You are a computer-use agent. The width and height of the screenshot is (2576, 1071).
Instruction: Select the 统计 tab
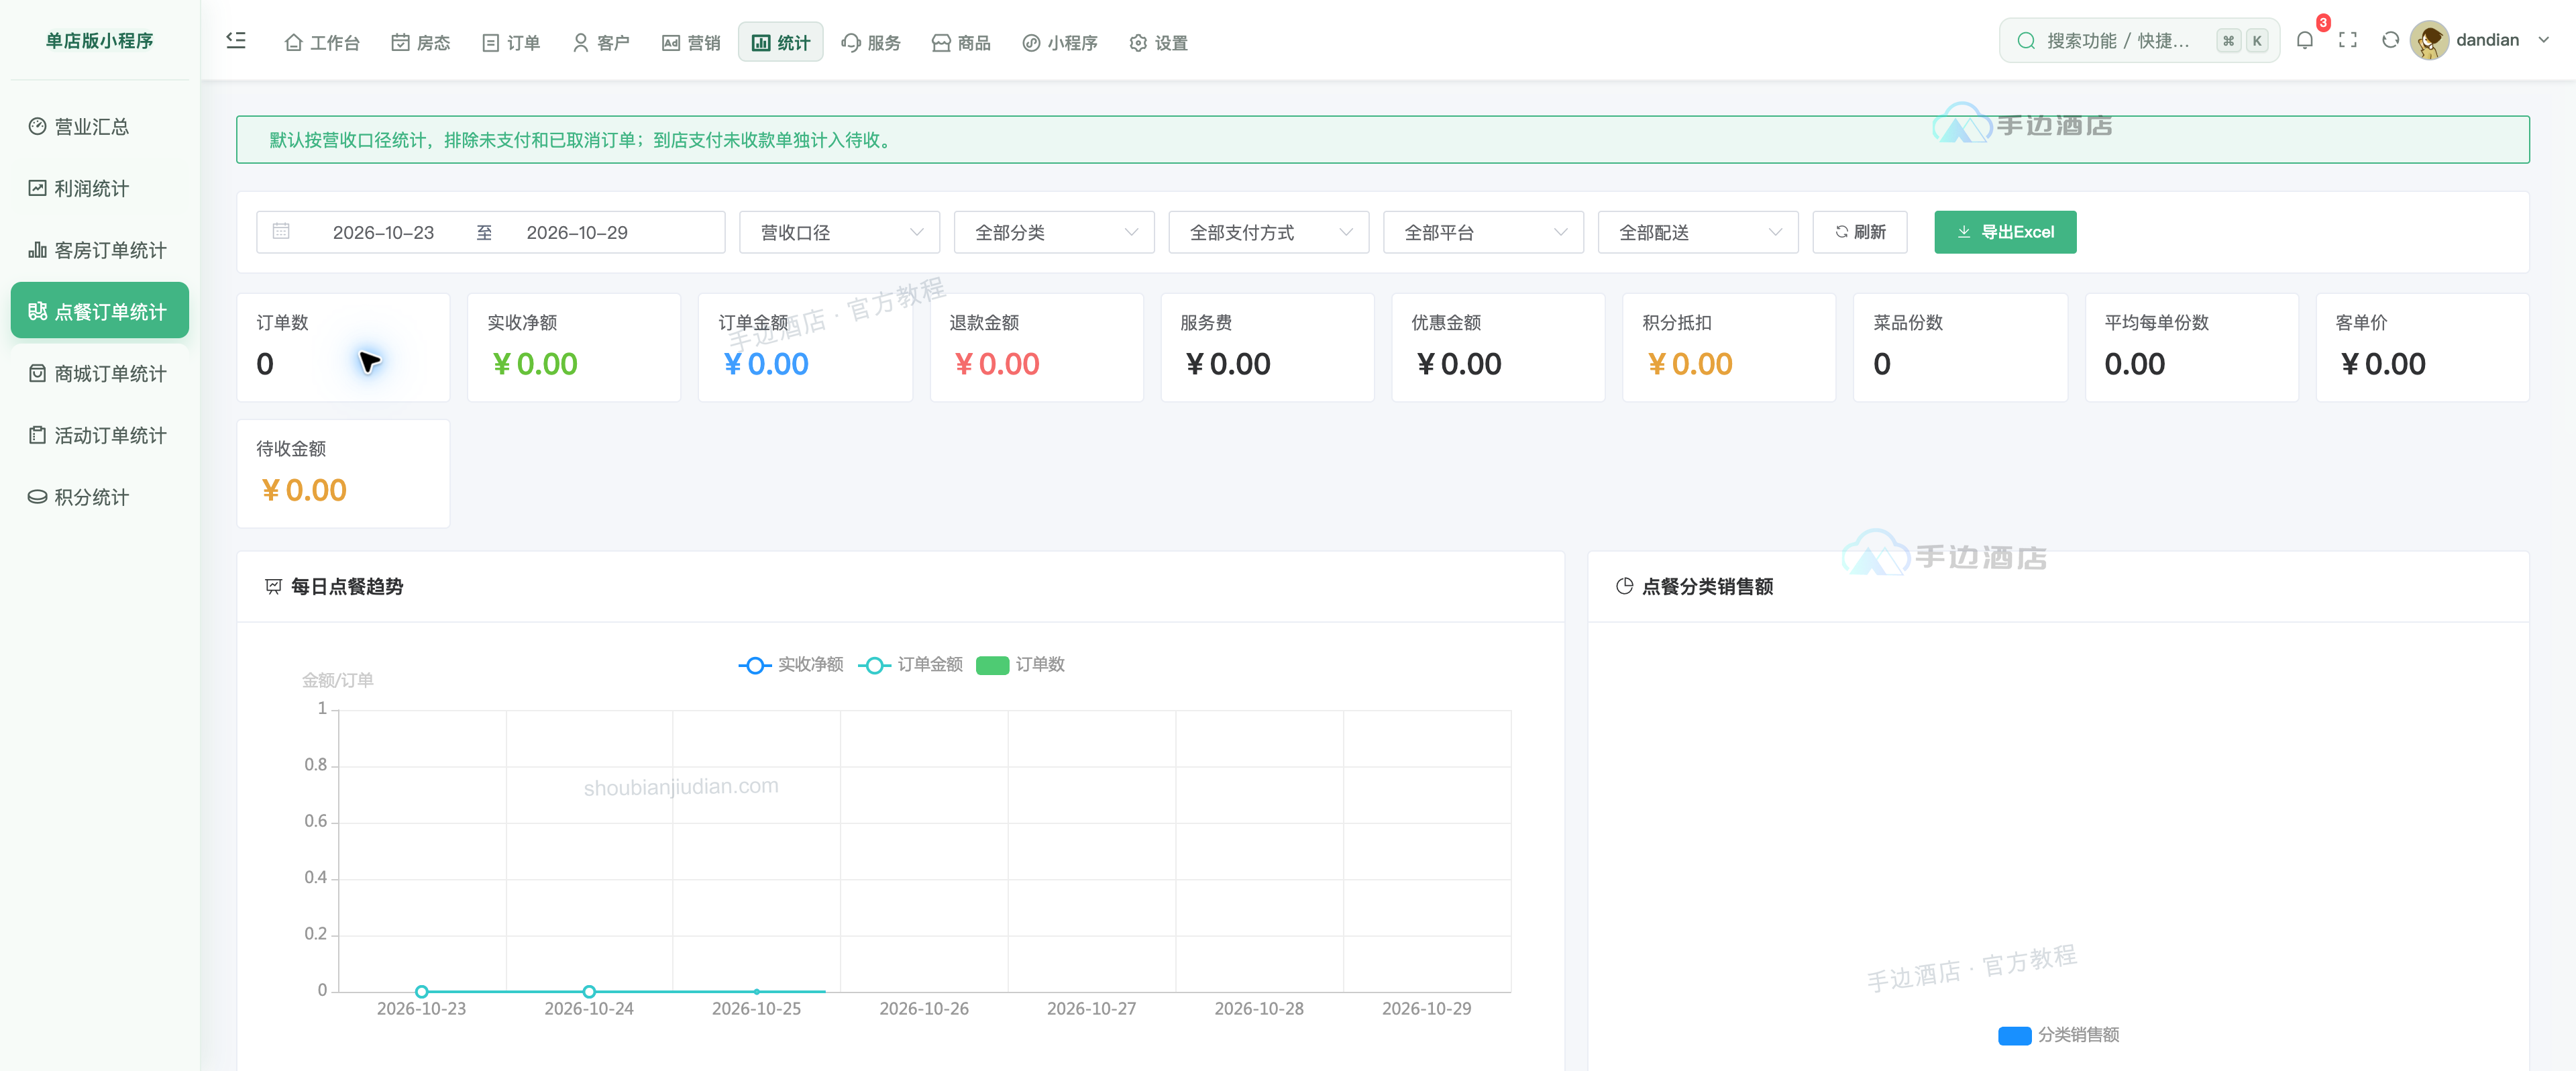click(780, 43)
